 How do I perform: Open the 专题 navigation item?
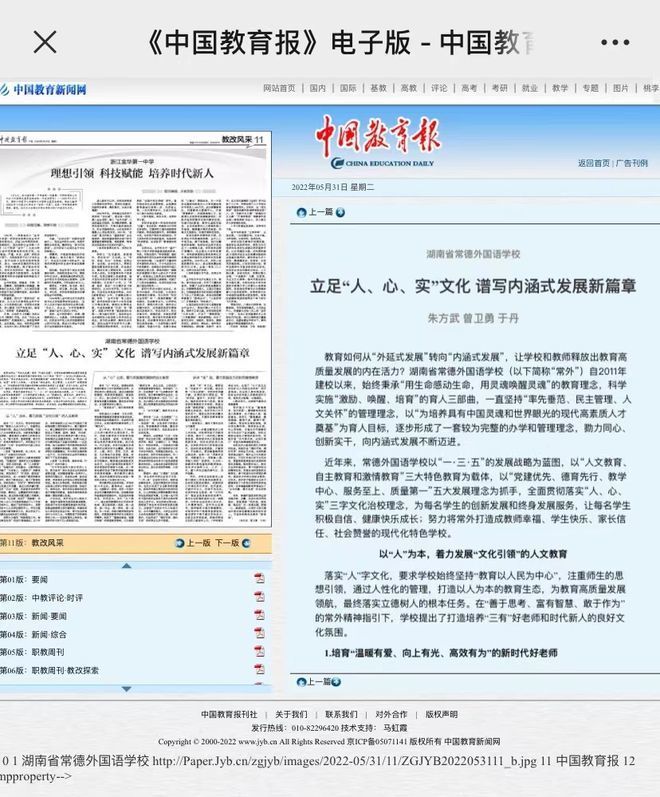click(590, 88)
